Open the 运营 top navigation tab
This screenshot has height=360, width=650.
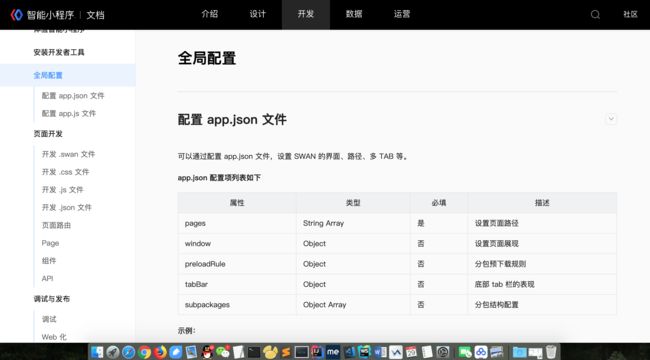point(402,14)
